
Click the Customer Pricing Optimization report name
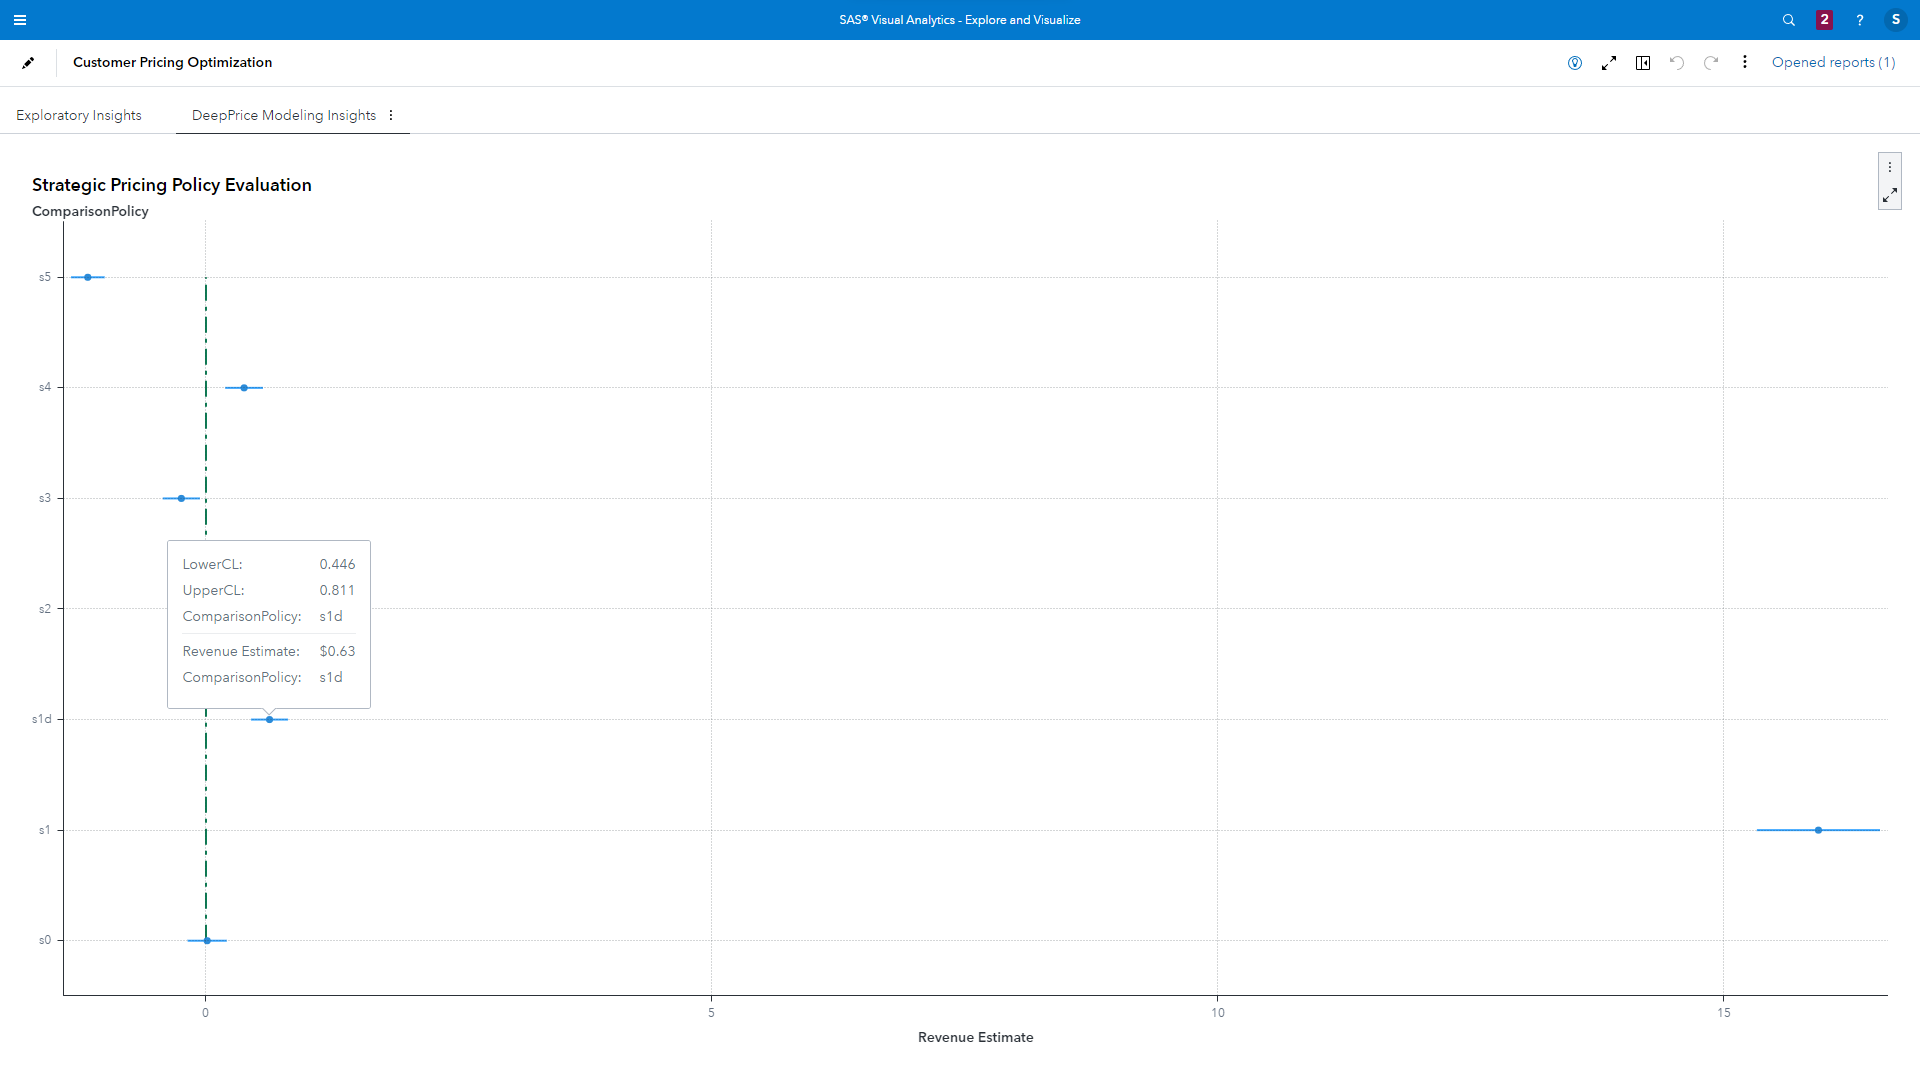172,62
